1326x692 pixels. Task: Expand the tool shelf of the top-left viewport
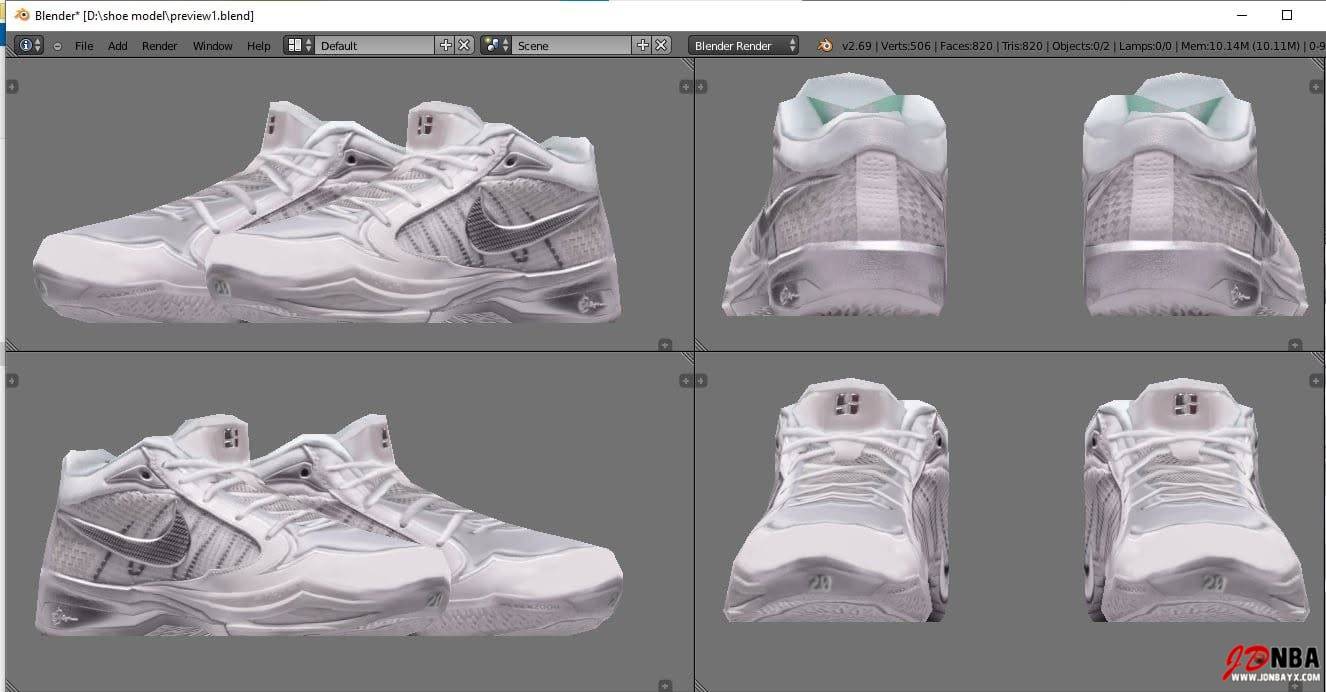[12, 87]
